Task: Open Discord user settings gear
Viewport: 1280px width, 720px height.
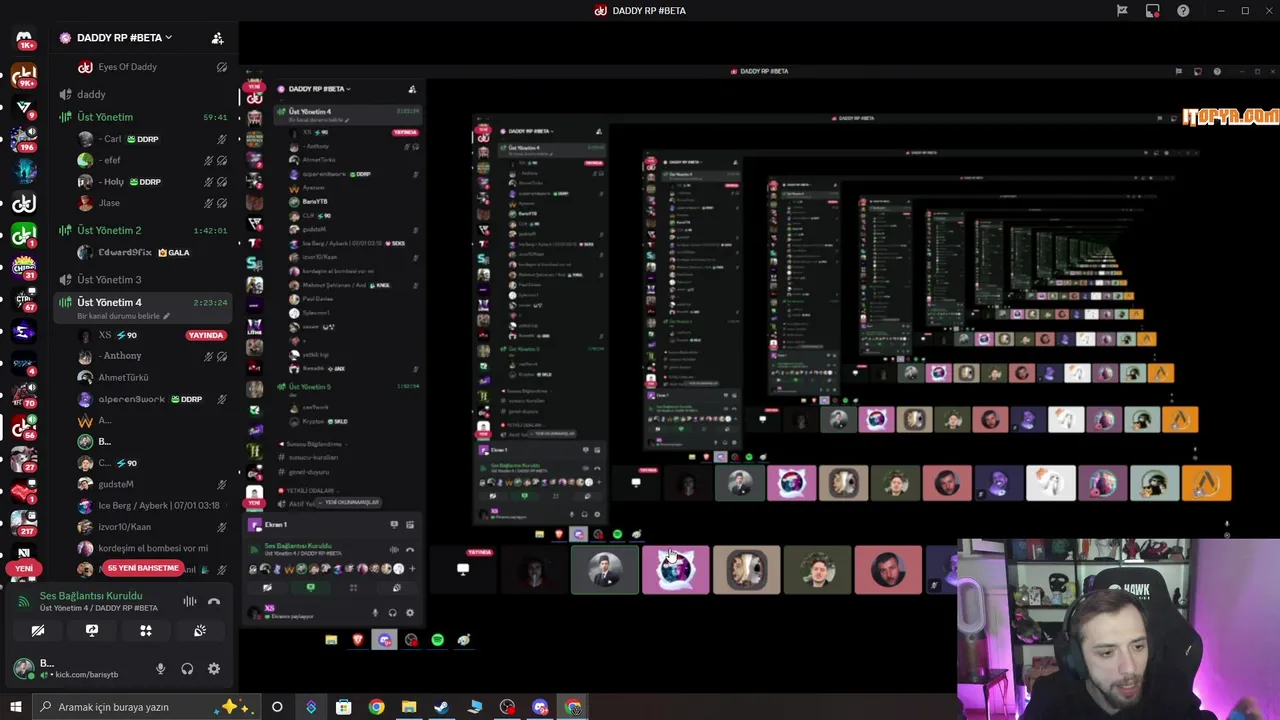Action: pyautogui.click(x=213, y=669)
